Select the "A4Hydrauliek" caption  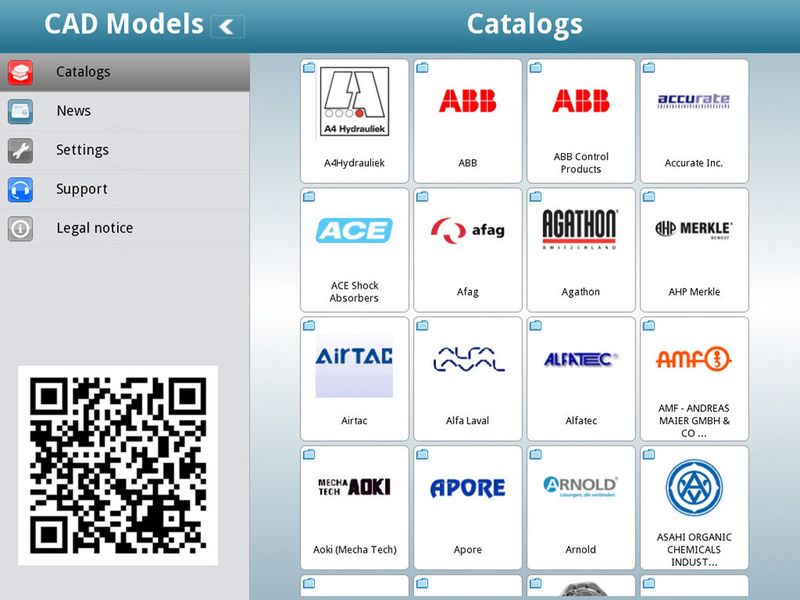tap(355, 163)
